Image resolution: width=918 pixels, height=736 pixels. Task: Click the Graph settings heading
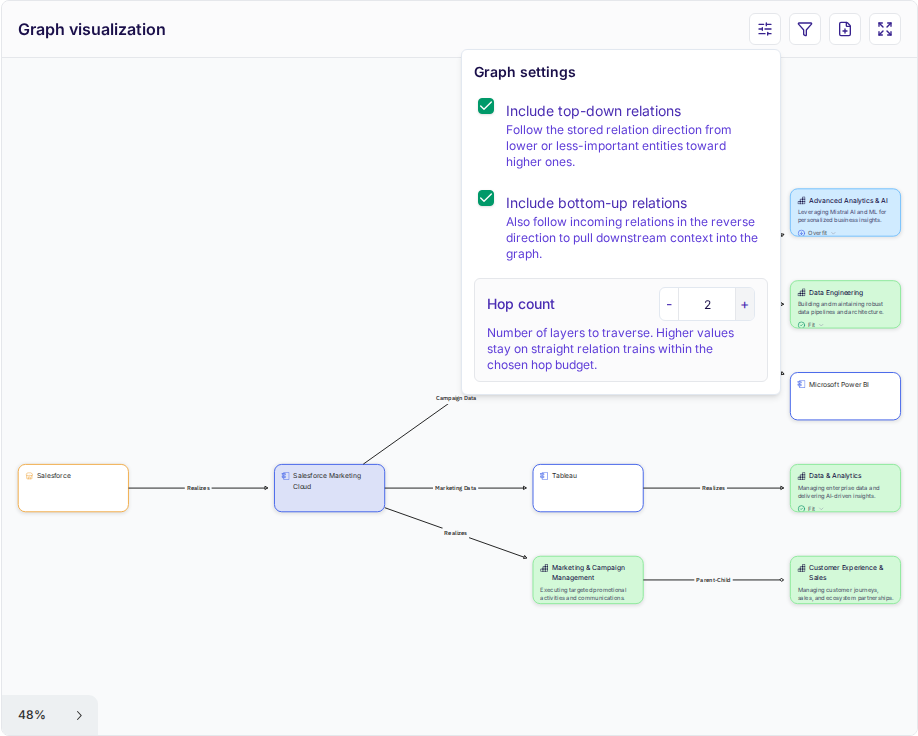tap(525, 72)
